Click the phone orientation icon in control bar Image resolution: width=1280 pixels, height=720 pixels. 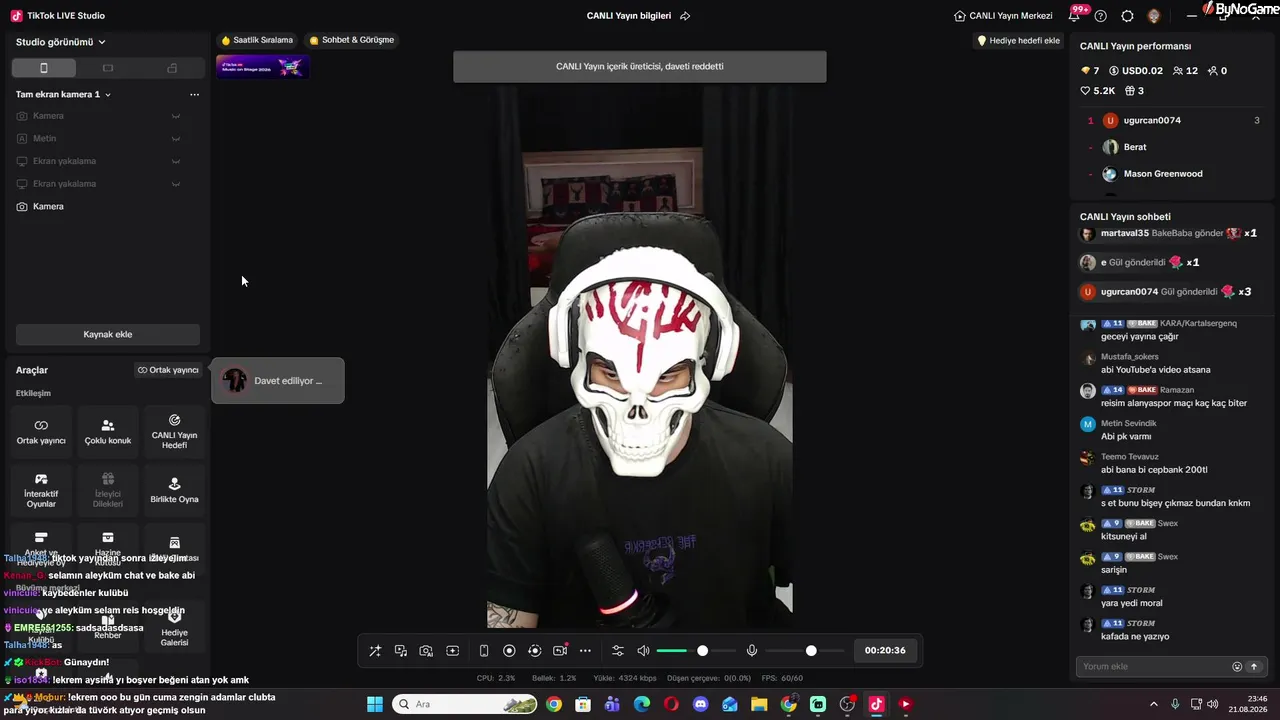click(484, 651)
